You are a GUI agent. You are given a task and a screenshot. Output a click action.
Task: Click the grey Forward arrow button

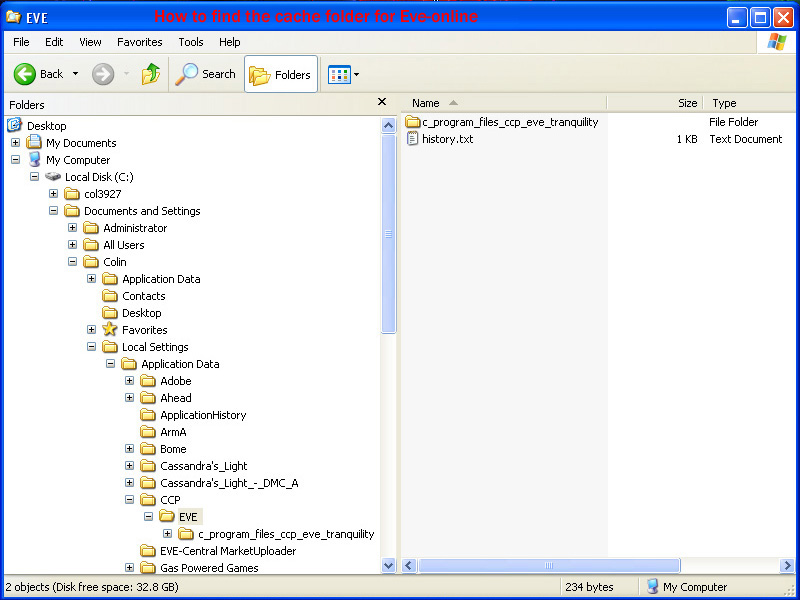[x=103, y=74]
